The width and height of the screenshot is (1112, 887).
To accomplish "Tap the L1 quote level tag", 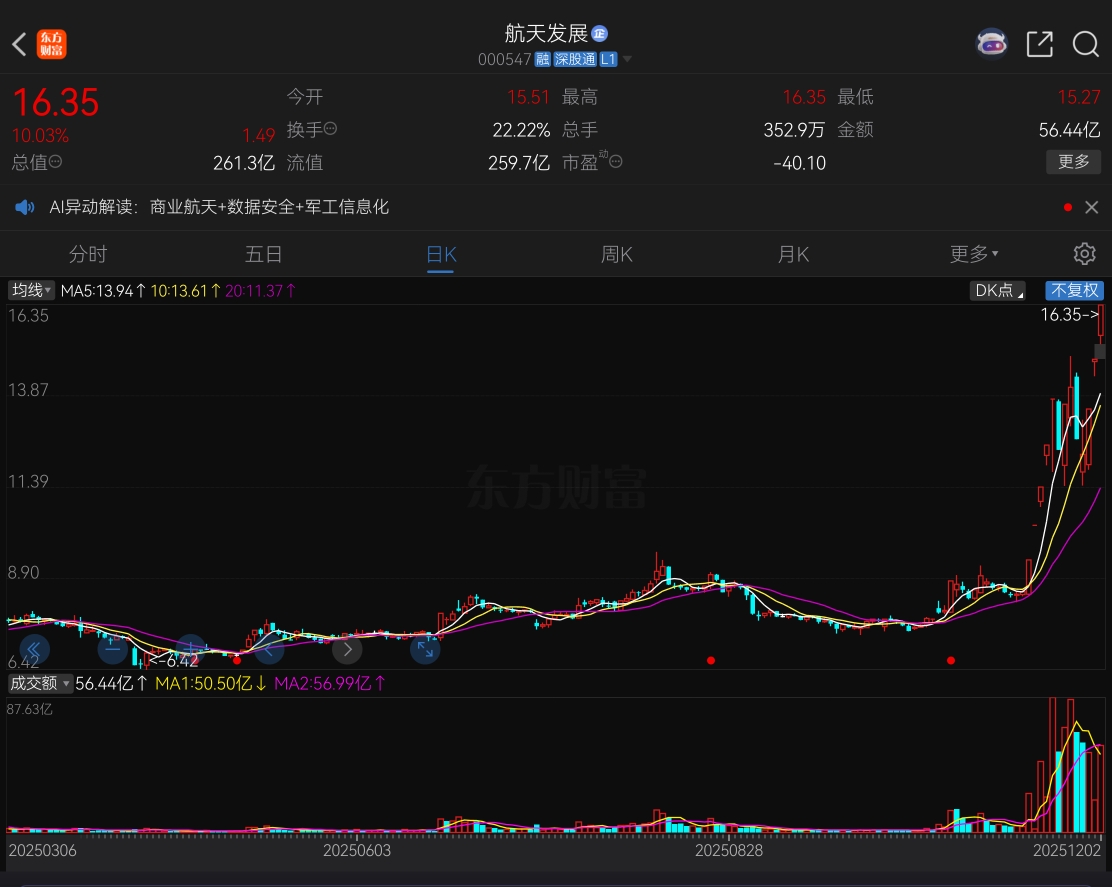I will (x=608, y=60).
